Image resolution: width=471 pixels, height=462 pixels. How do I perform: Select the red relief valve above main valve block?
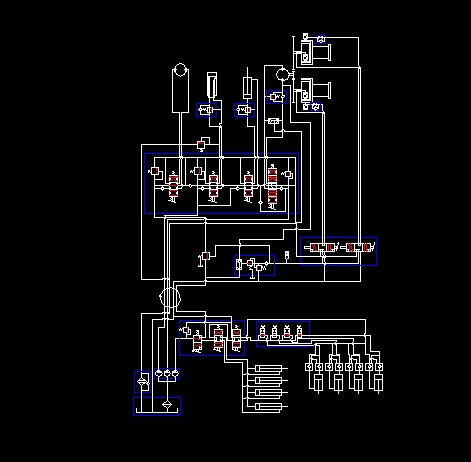[201, 145]
